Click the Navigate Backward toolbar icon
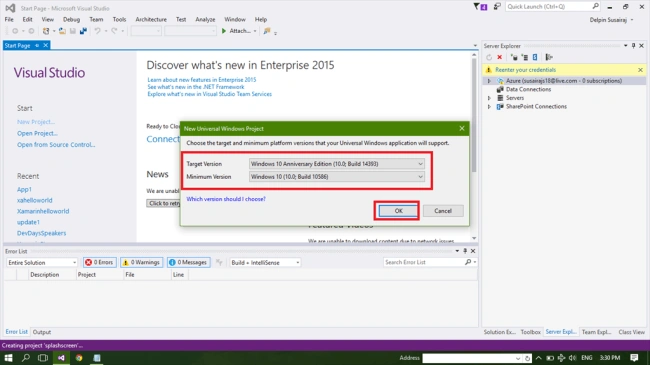650x365 pixels. 15,31
